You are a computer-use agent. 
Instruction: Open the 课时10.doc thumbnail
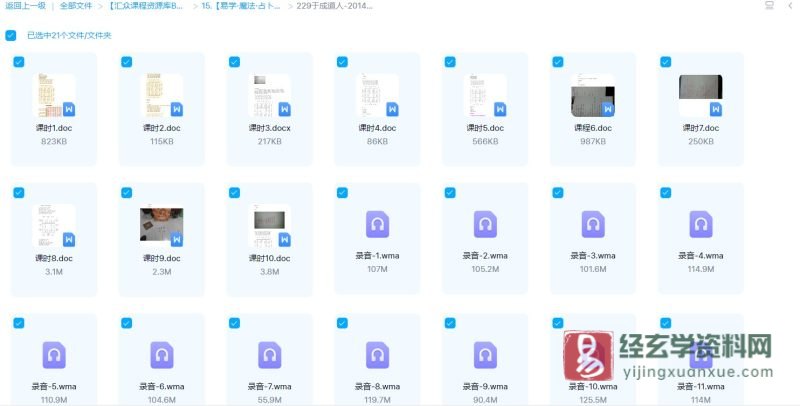[270, 225]
